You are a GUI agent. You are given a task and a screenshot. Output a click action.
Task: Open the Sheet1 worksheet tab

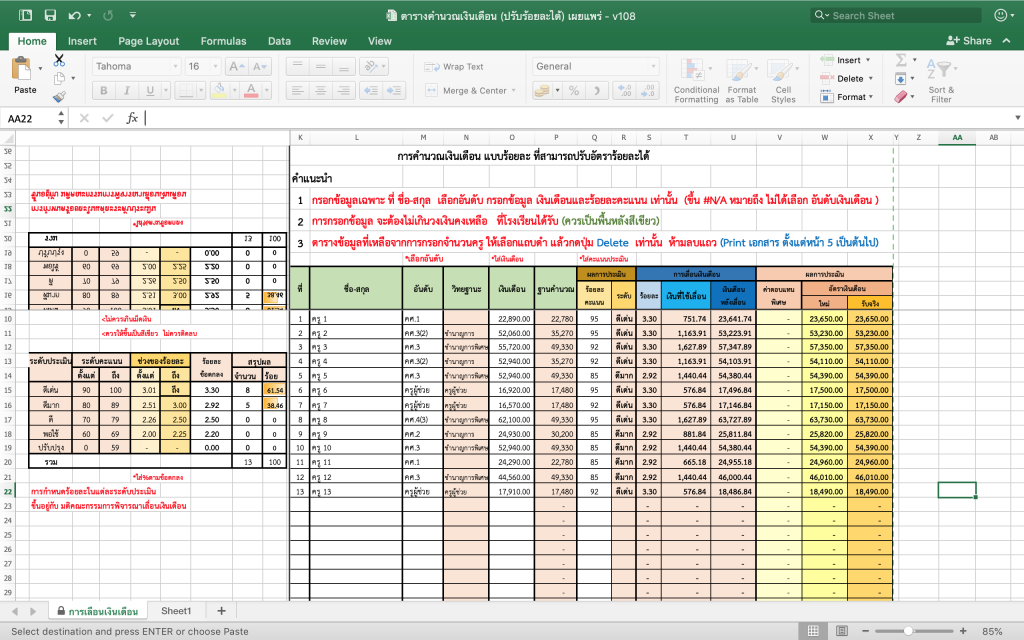176,611
